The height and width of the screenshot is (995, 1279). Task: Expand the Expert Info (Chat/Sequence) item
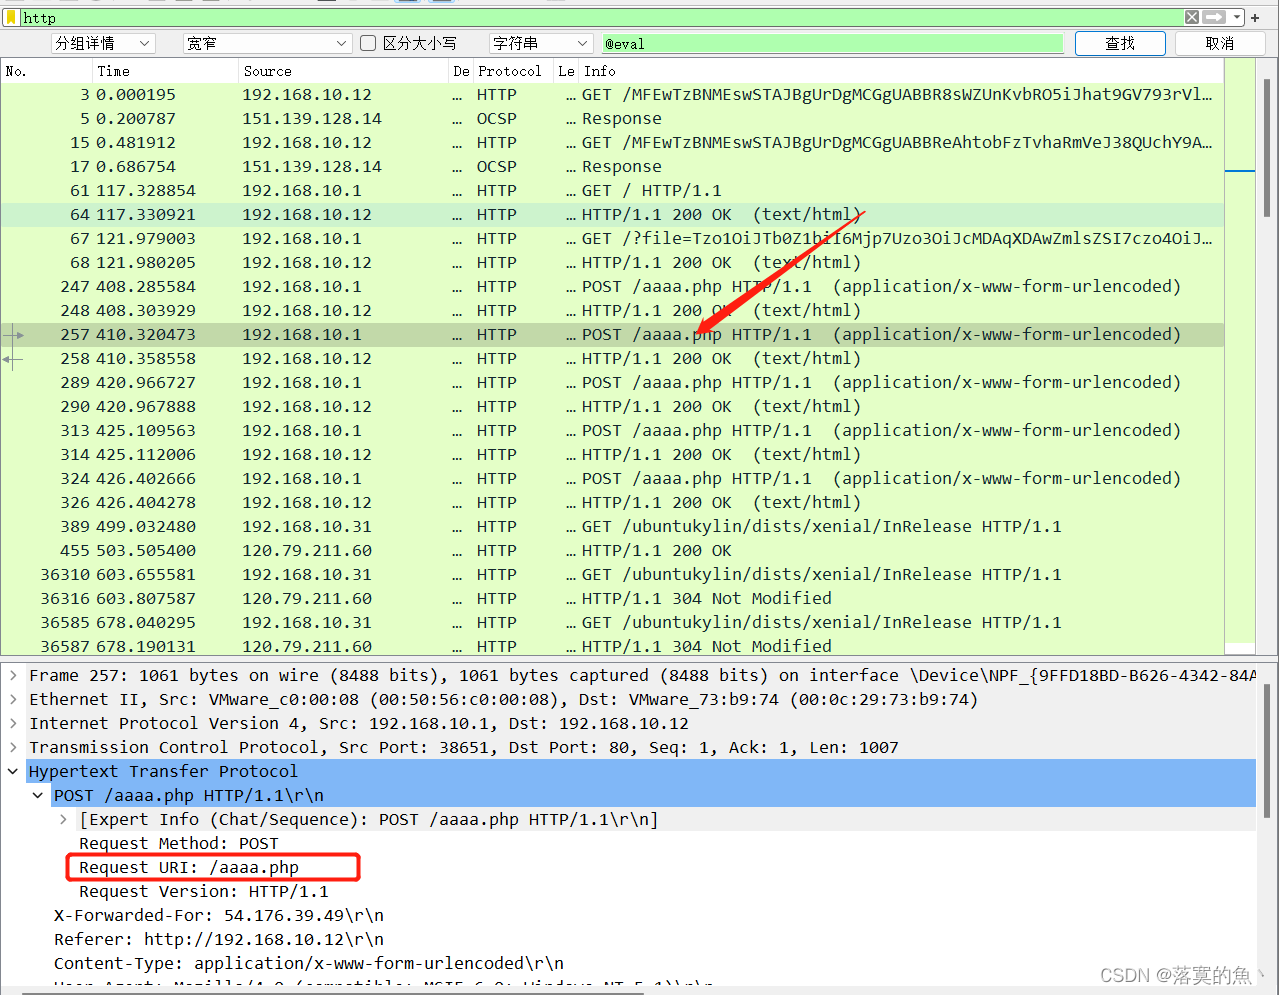pyautogui.click(x=64, y=819)
